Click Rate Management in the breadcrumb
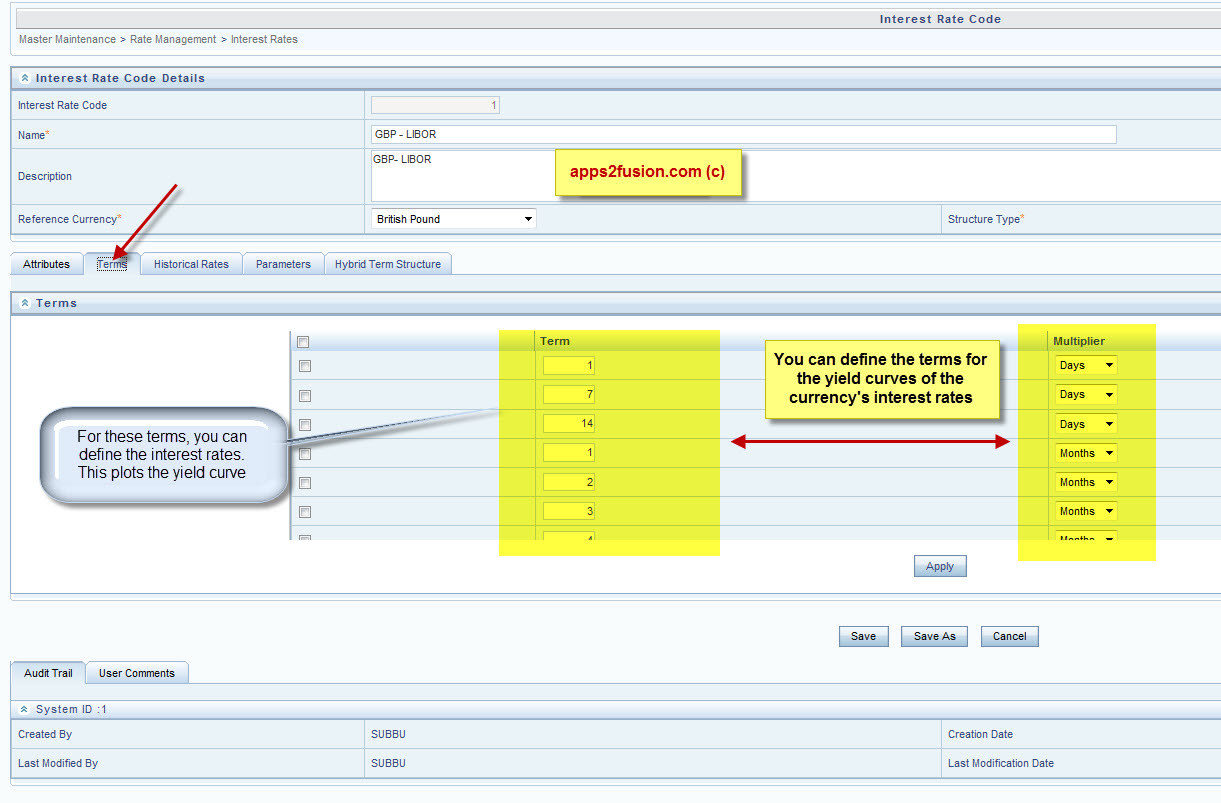 (x=173, y=40)
